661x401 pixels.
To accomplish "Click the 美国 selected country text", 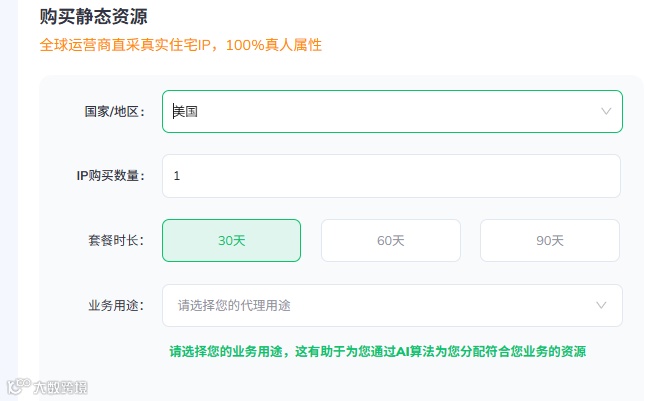I will (x=186, y=112).
